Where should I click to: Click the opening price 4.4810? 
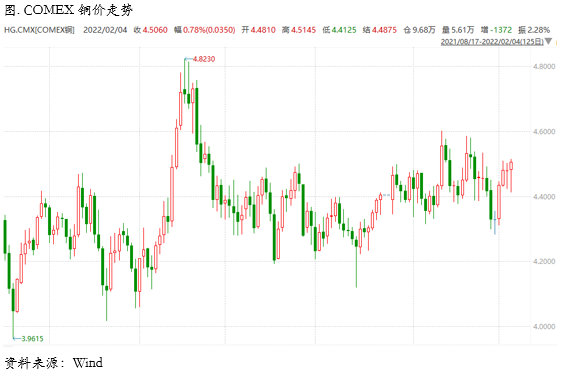(x=263, y=30)
